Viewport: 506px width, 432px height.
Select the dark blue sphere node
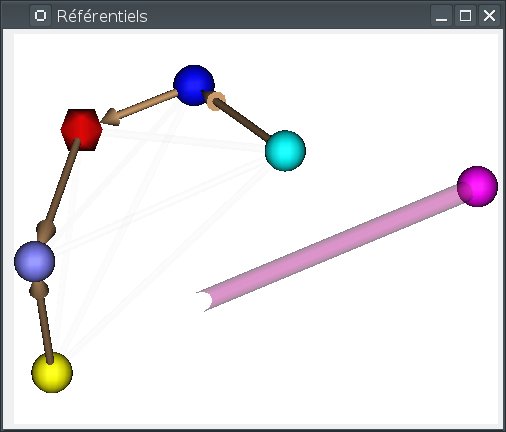point(194,85)
